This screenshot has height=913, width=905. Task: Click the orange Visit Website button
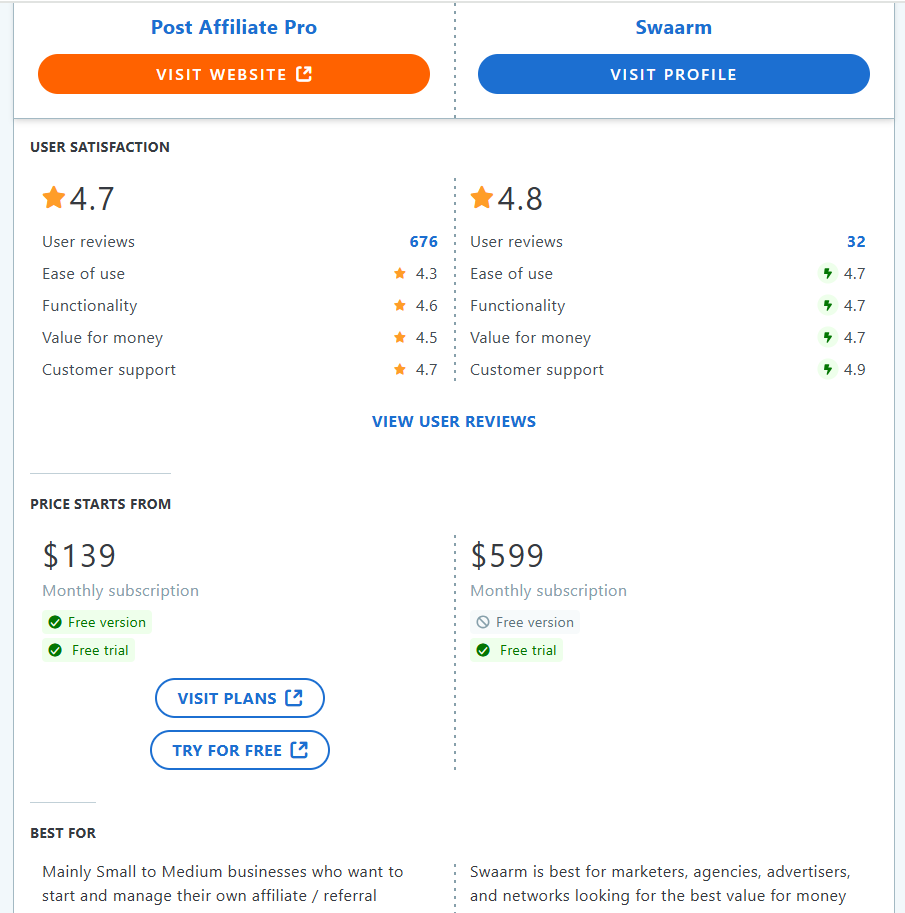(x=233, y=73)
